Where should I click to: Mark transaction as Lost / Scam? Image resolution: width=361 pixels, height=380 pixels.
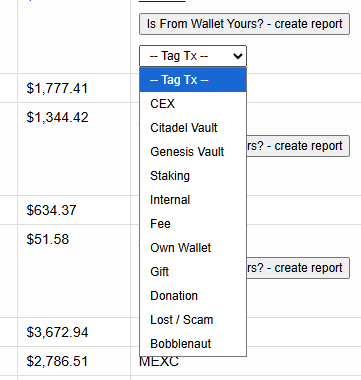193,320
